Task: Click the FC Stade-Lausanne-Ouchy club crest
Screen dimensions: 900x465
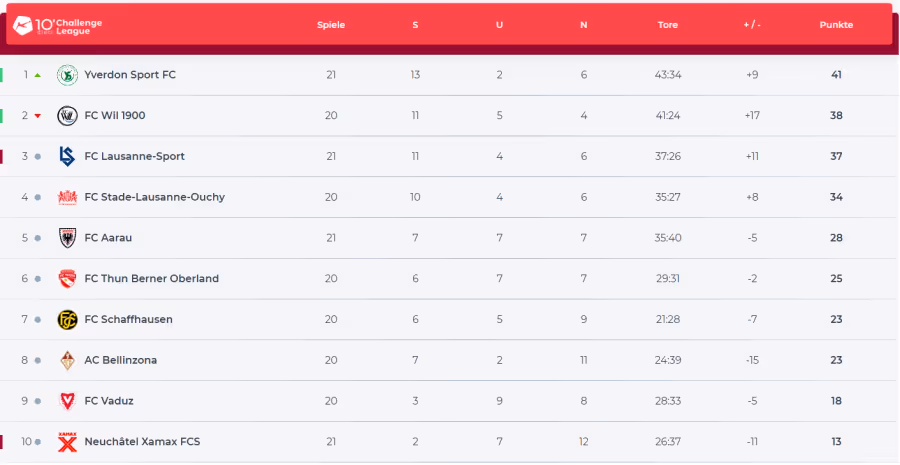Action: (x=67, y=197)
